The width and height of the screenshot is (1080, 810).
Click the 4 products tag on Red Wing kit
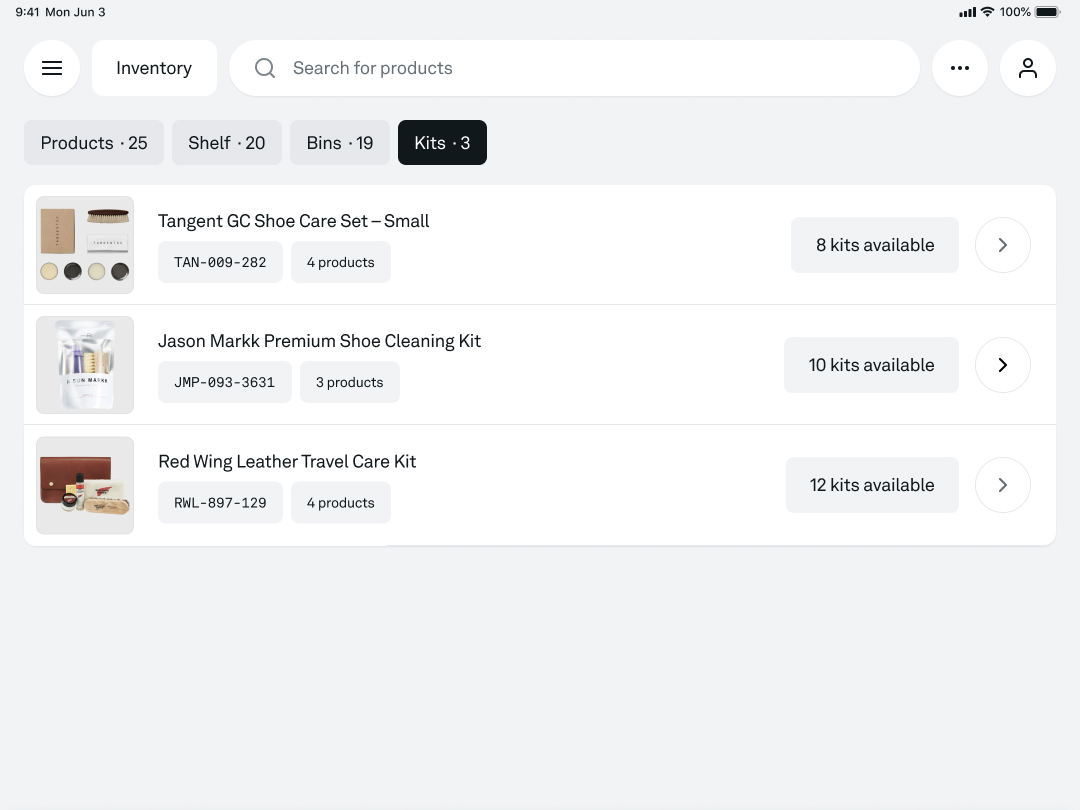(341, 503)
